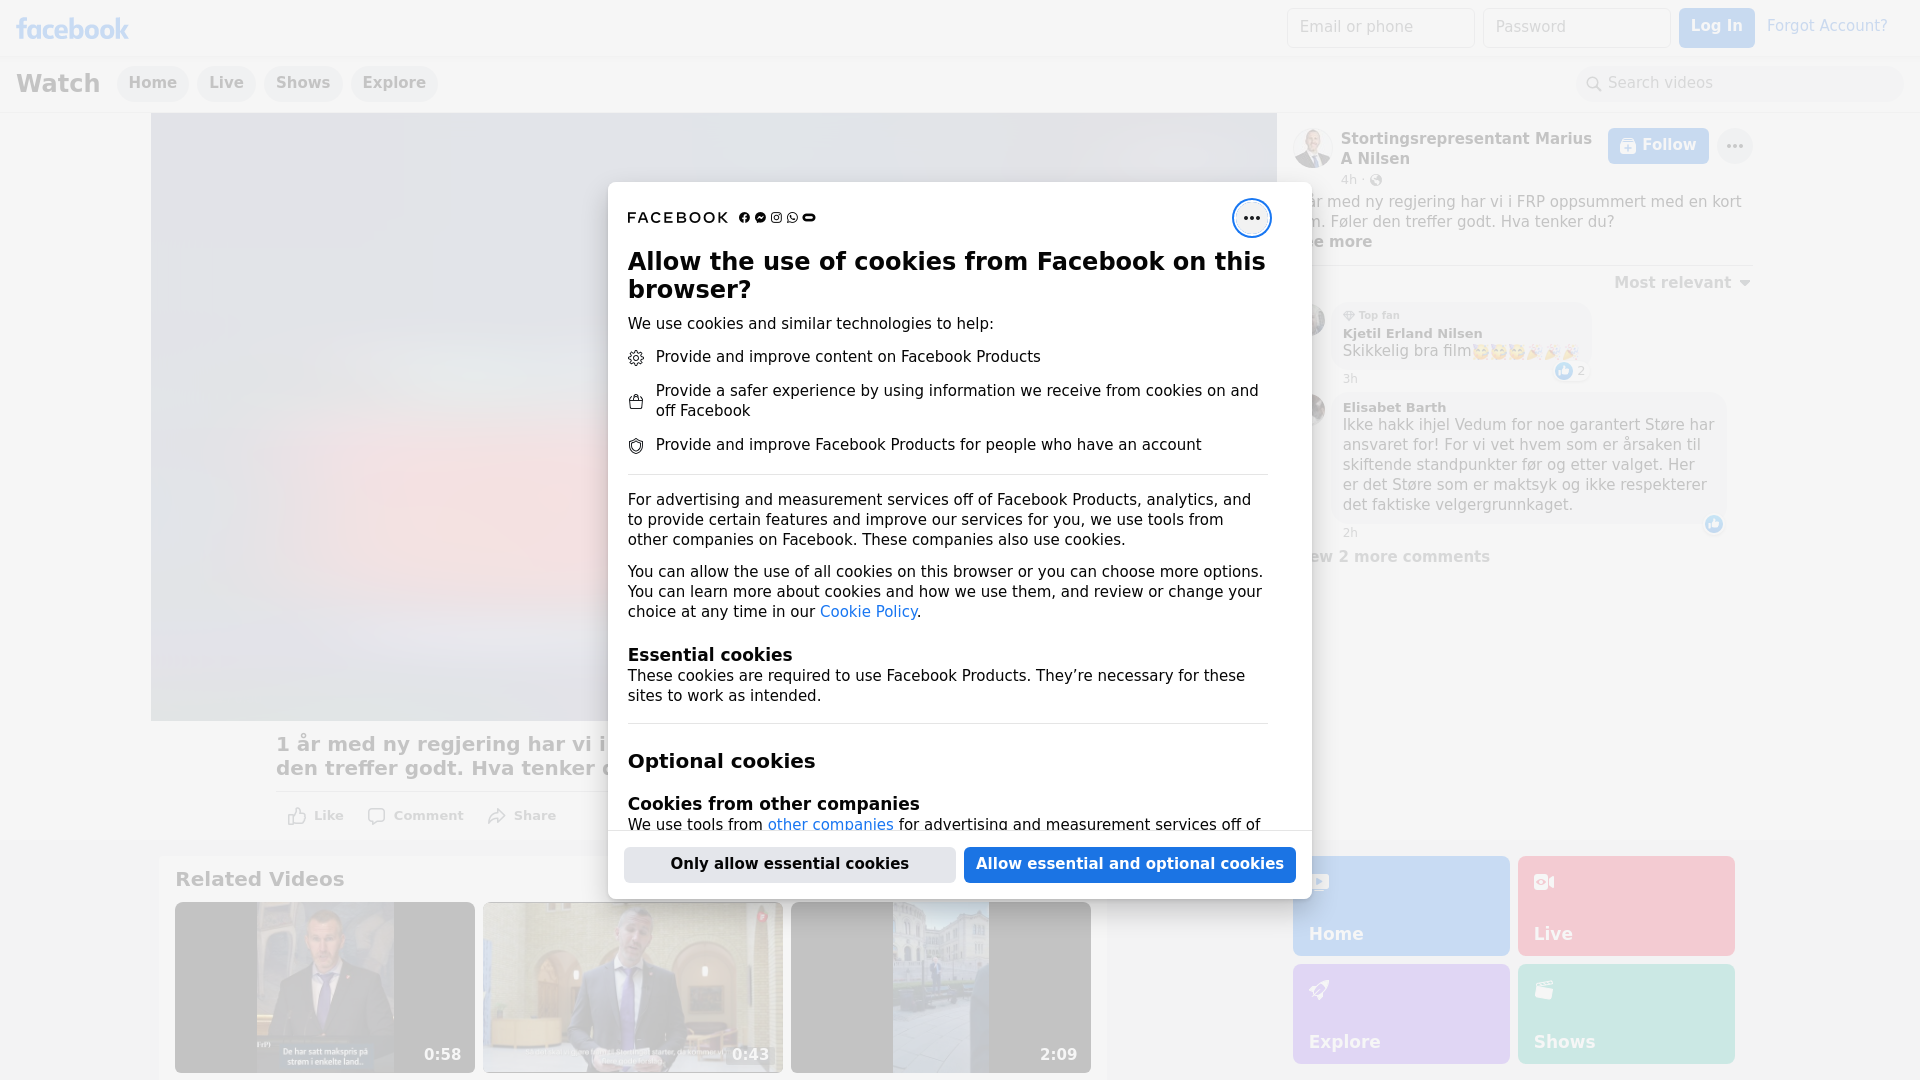Open the cookie dialog more options menu
This screenshot has width=1920, height=1080.
tap(1251, 218)
